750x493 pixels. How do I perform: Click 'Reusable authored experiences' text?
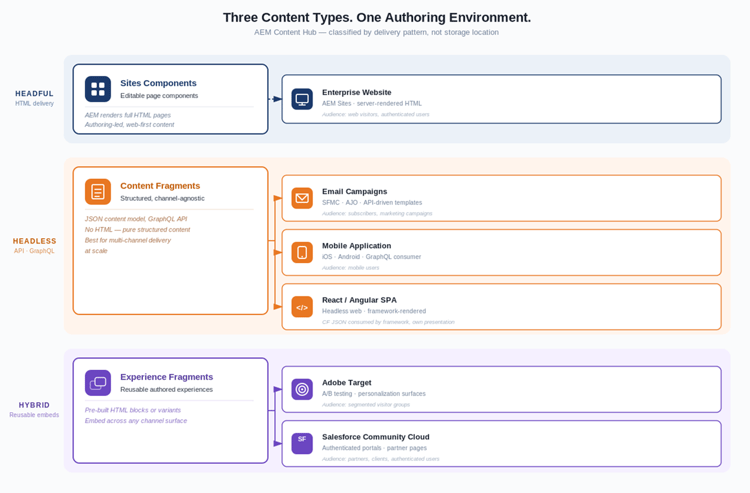coord(166,390)
